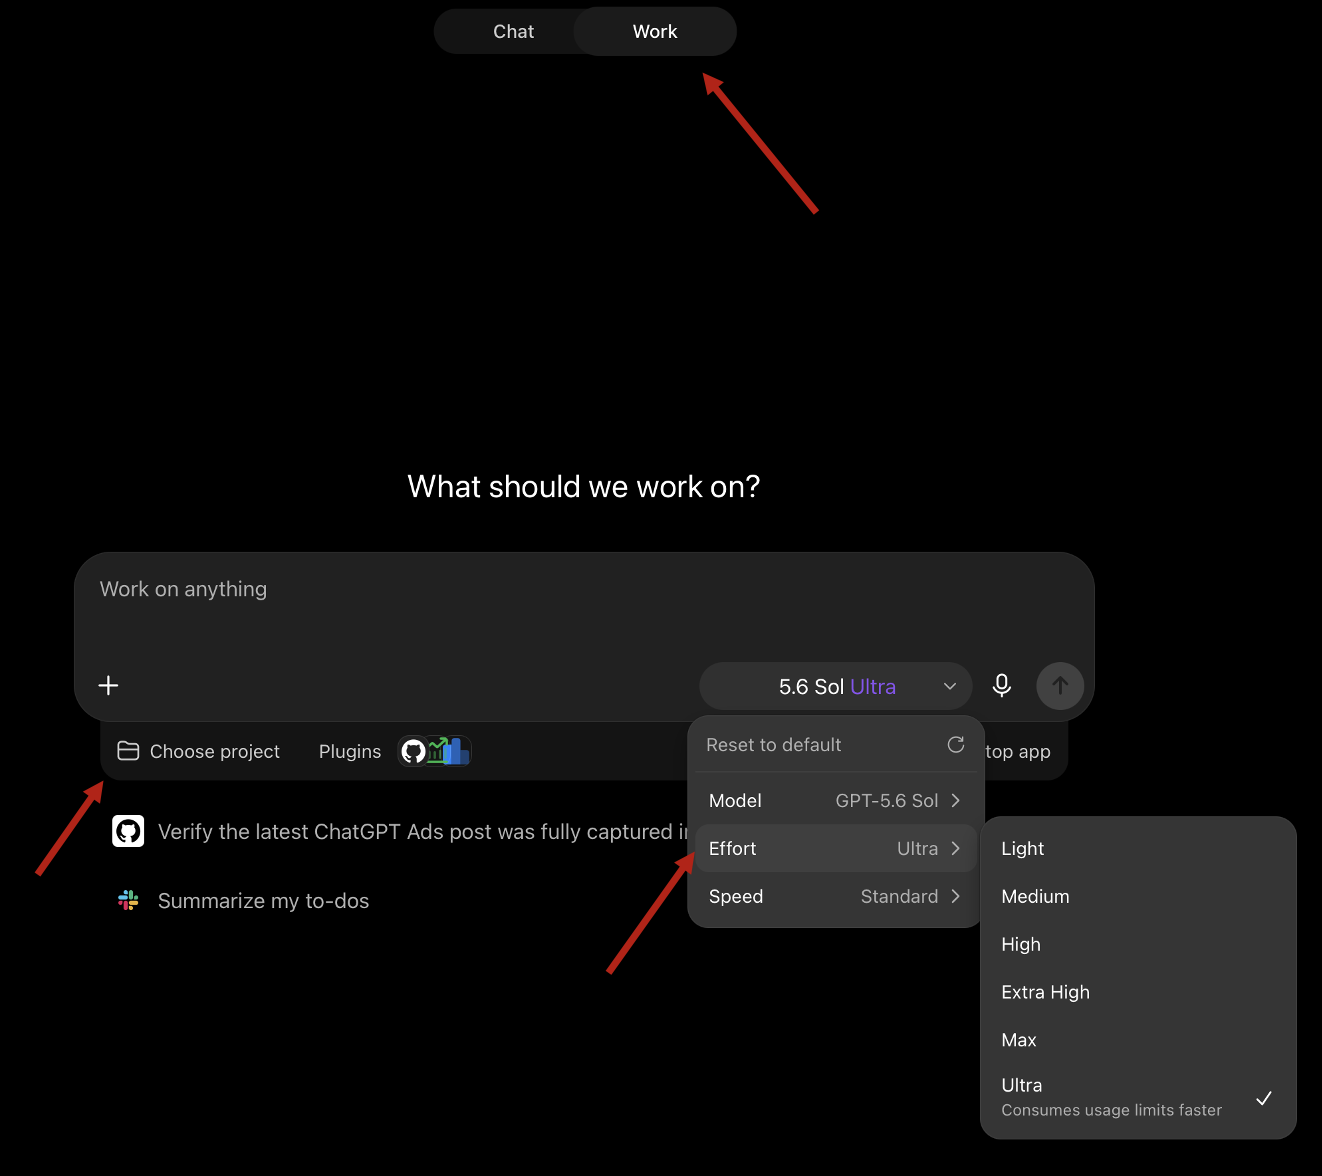Open Choose project

point(199,751)
